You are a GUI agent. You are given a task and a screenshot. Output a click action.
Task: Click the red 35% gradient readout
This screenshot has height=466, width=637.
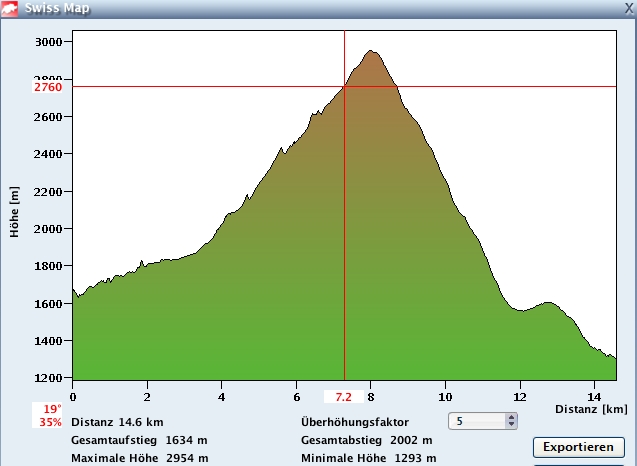coord(52,422)
